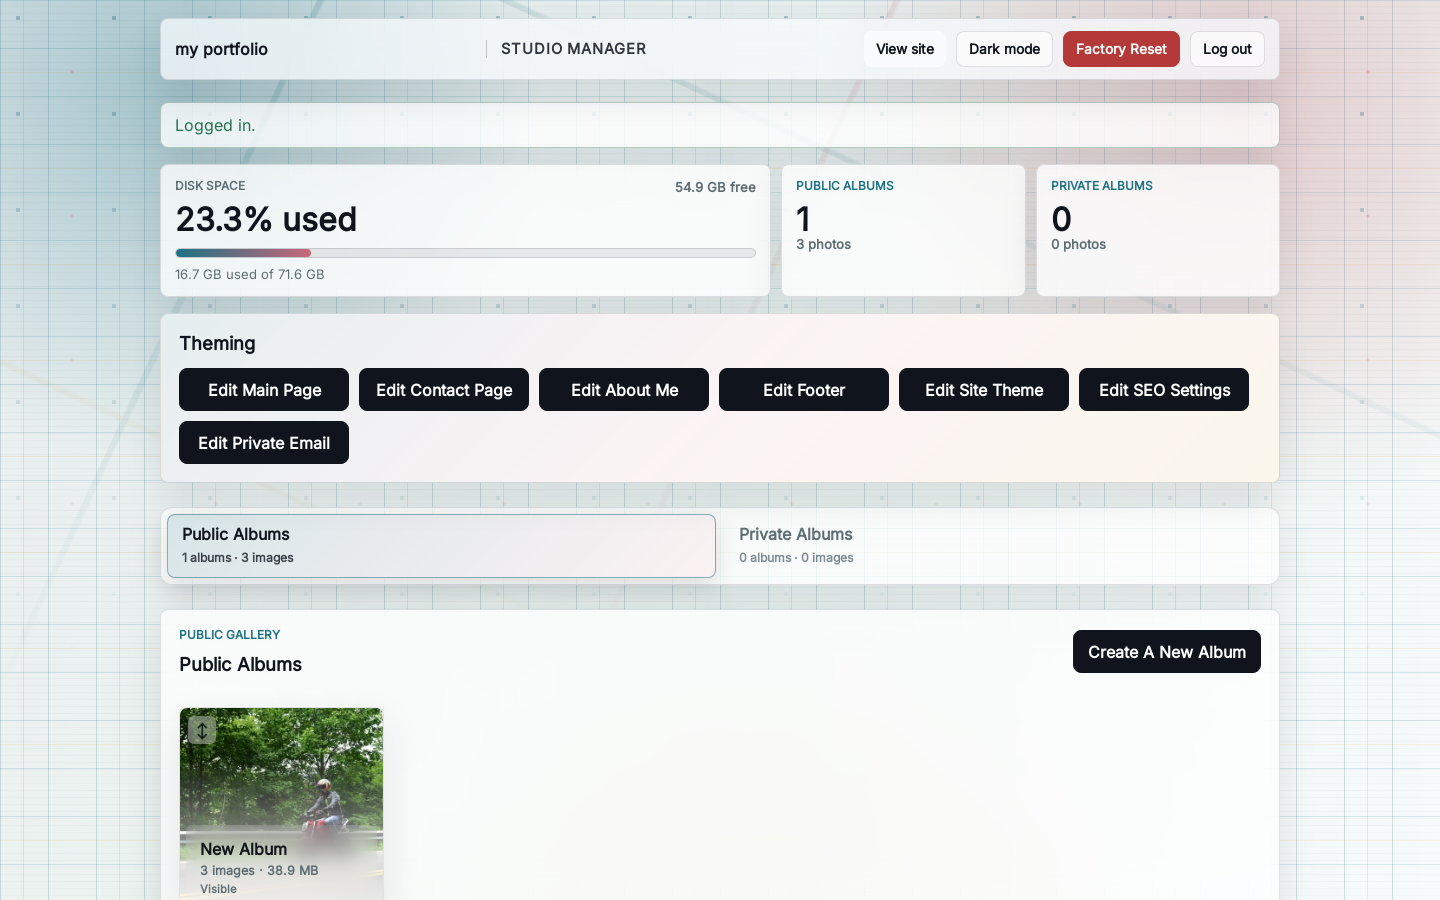Open the New Album thumbnail
This screenshot has width=1440, height=900.
tap(281, 804)
